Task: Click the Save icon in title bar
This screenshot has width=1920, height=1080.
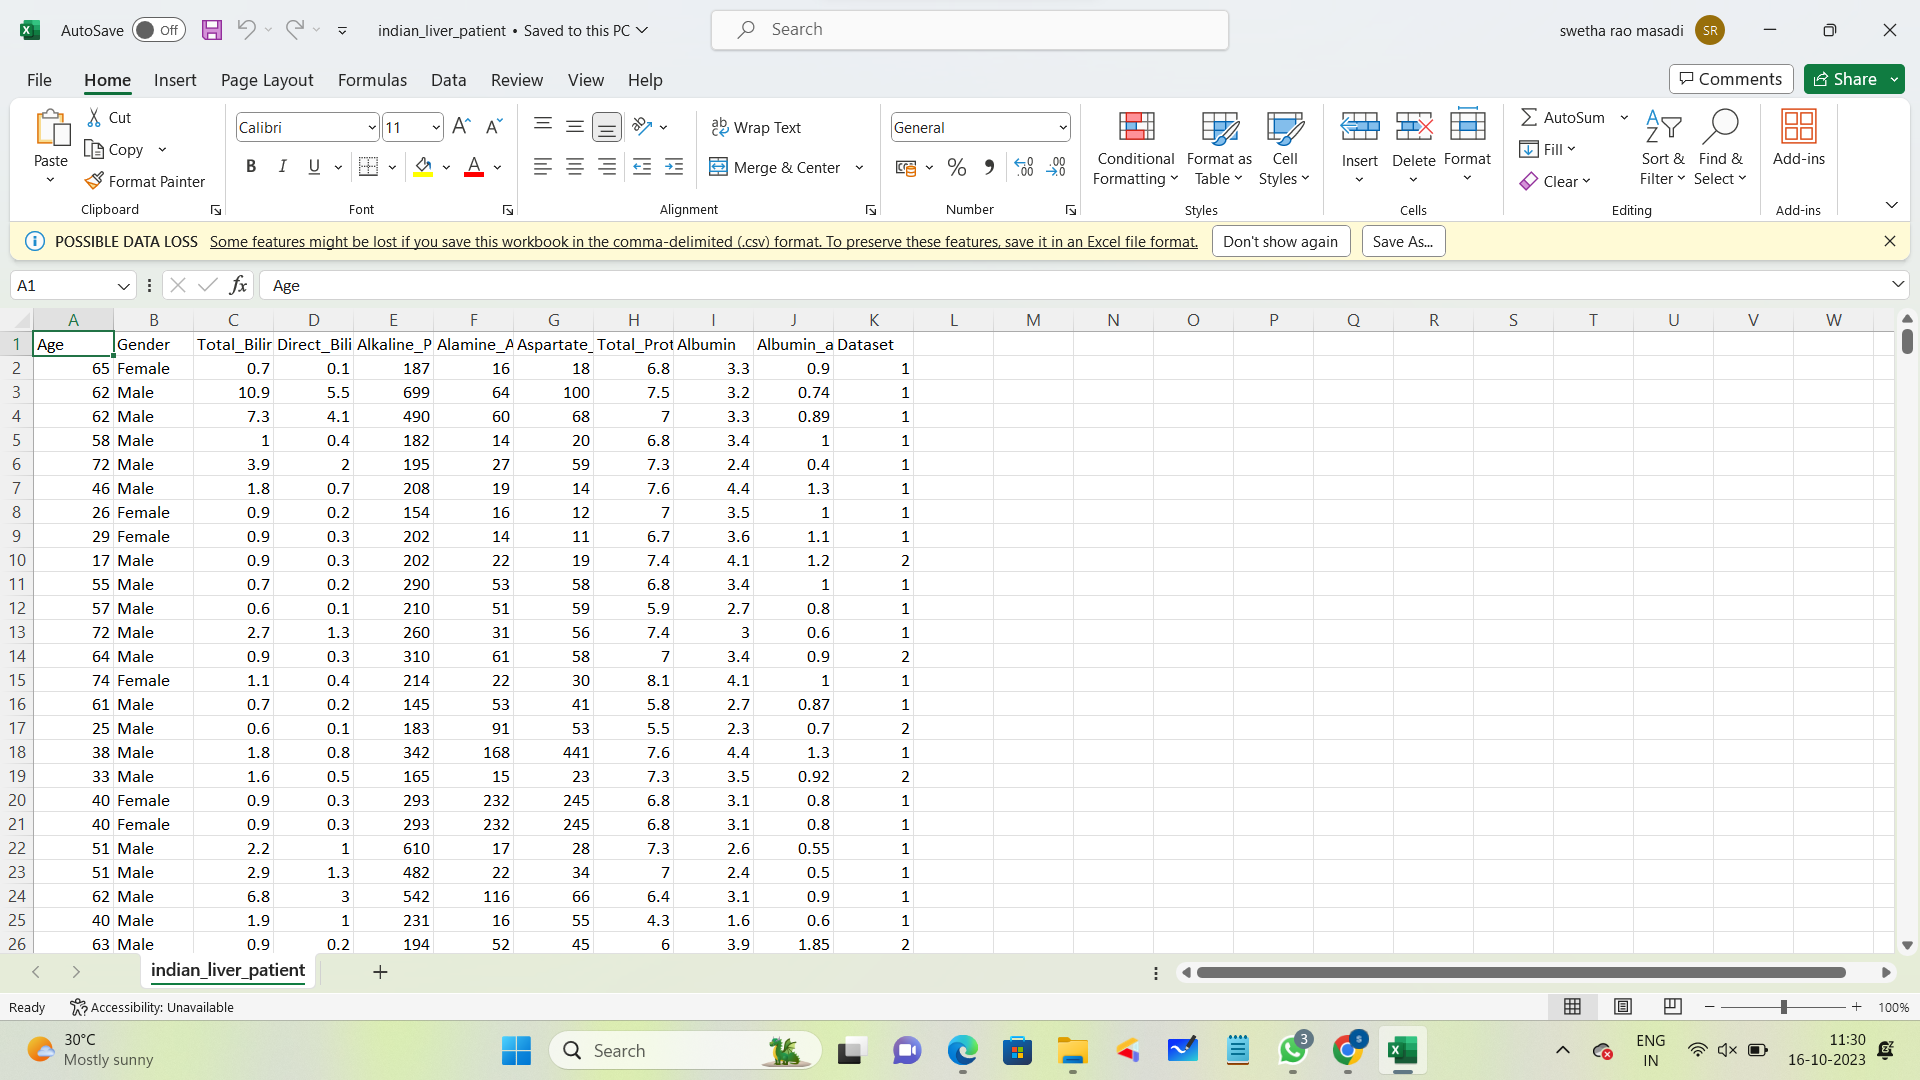Action: coord(212,30)
